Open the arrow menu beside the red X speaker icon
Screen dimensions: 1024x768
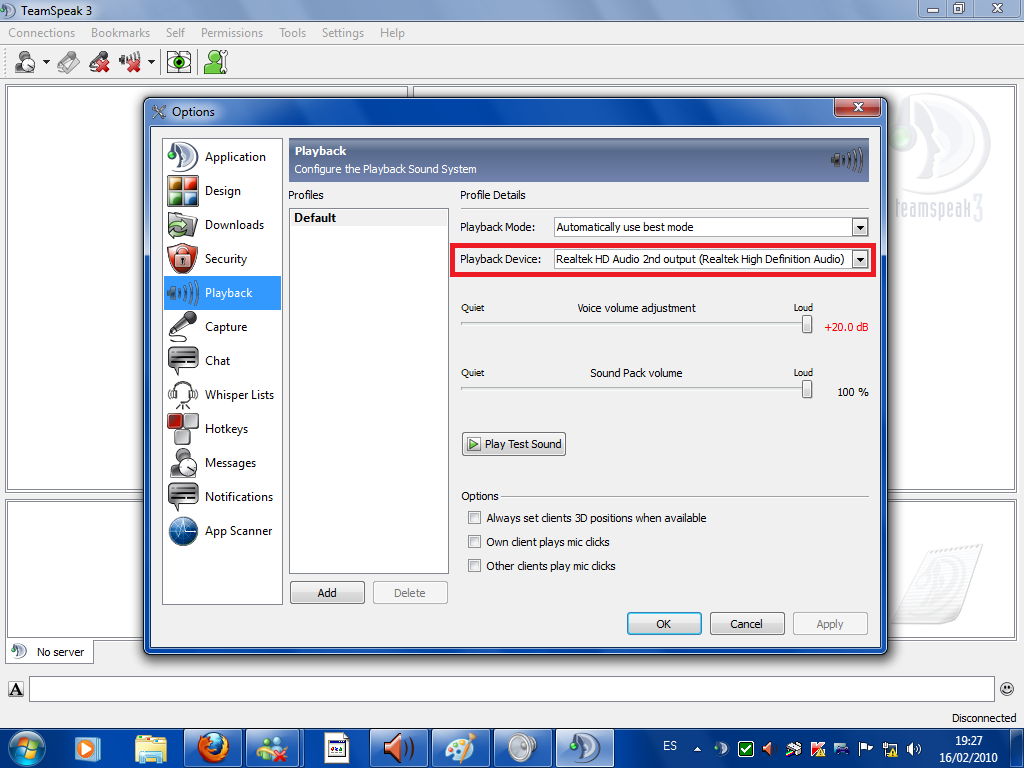pos(152,63)
